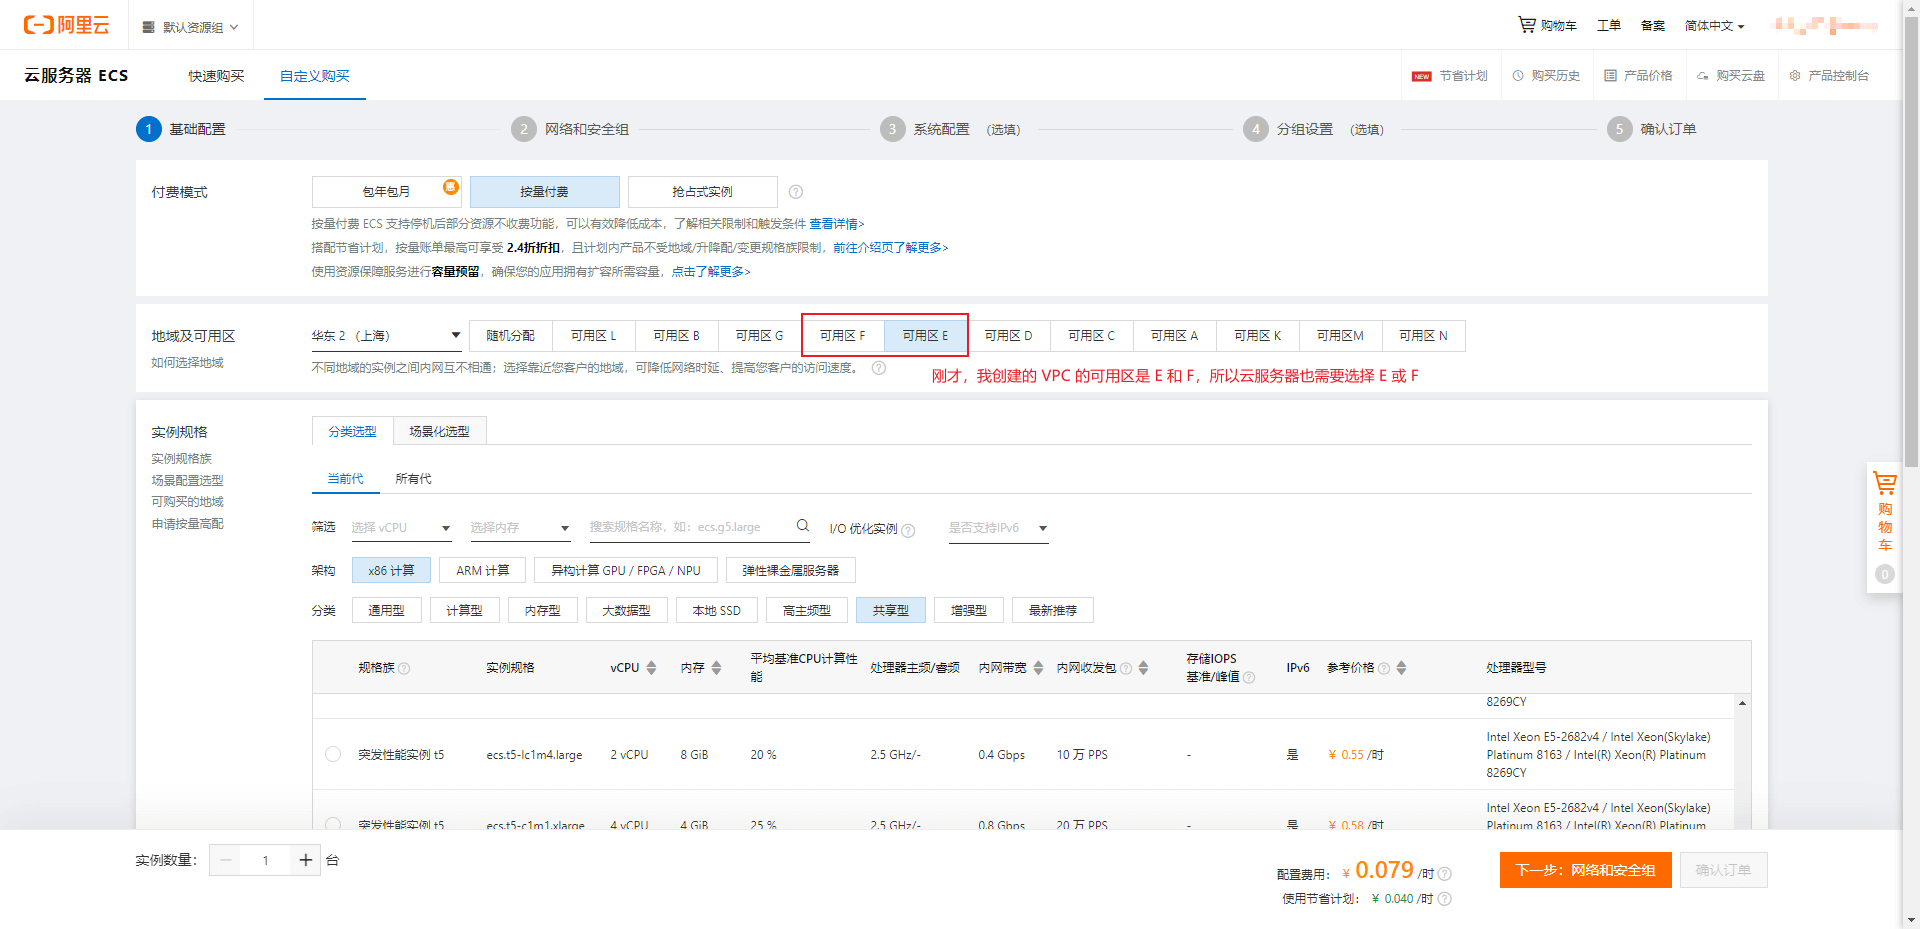Image resolution: width=1920 pixels, height=929 pixels.
Task: Open the Alibaba Cloud logo home
Action: 66,25
